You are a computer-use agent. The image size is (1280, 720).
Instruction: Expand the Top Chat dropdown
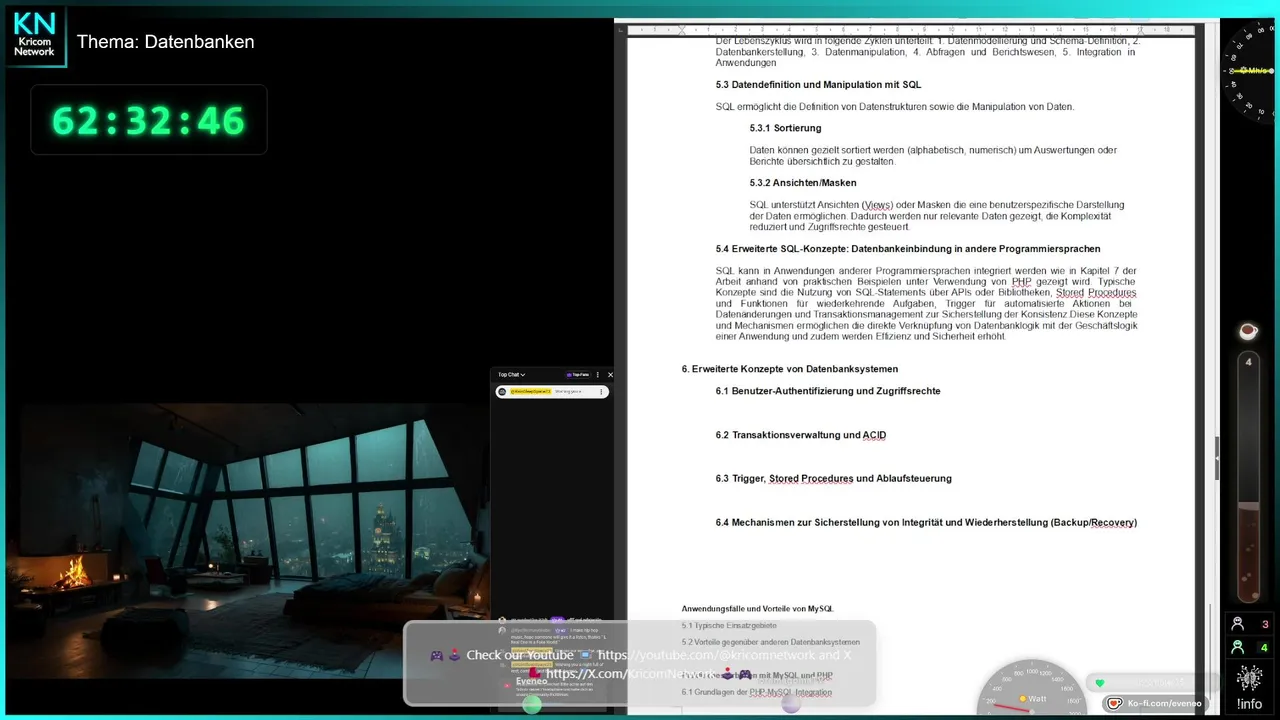pyautogui.click(x=511, y=375)
